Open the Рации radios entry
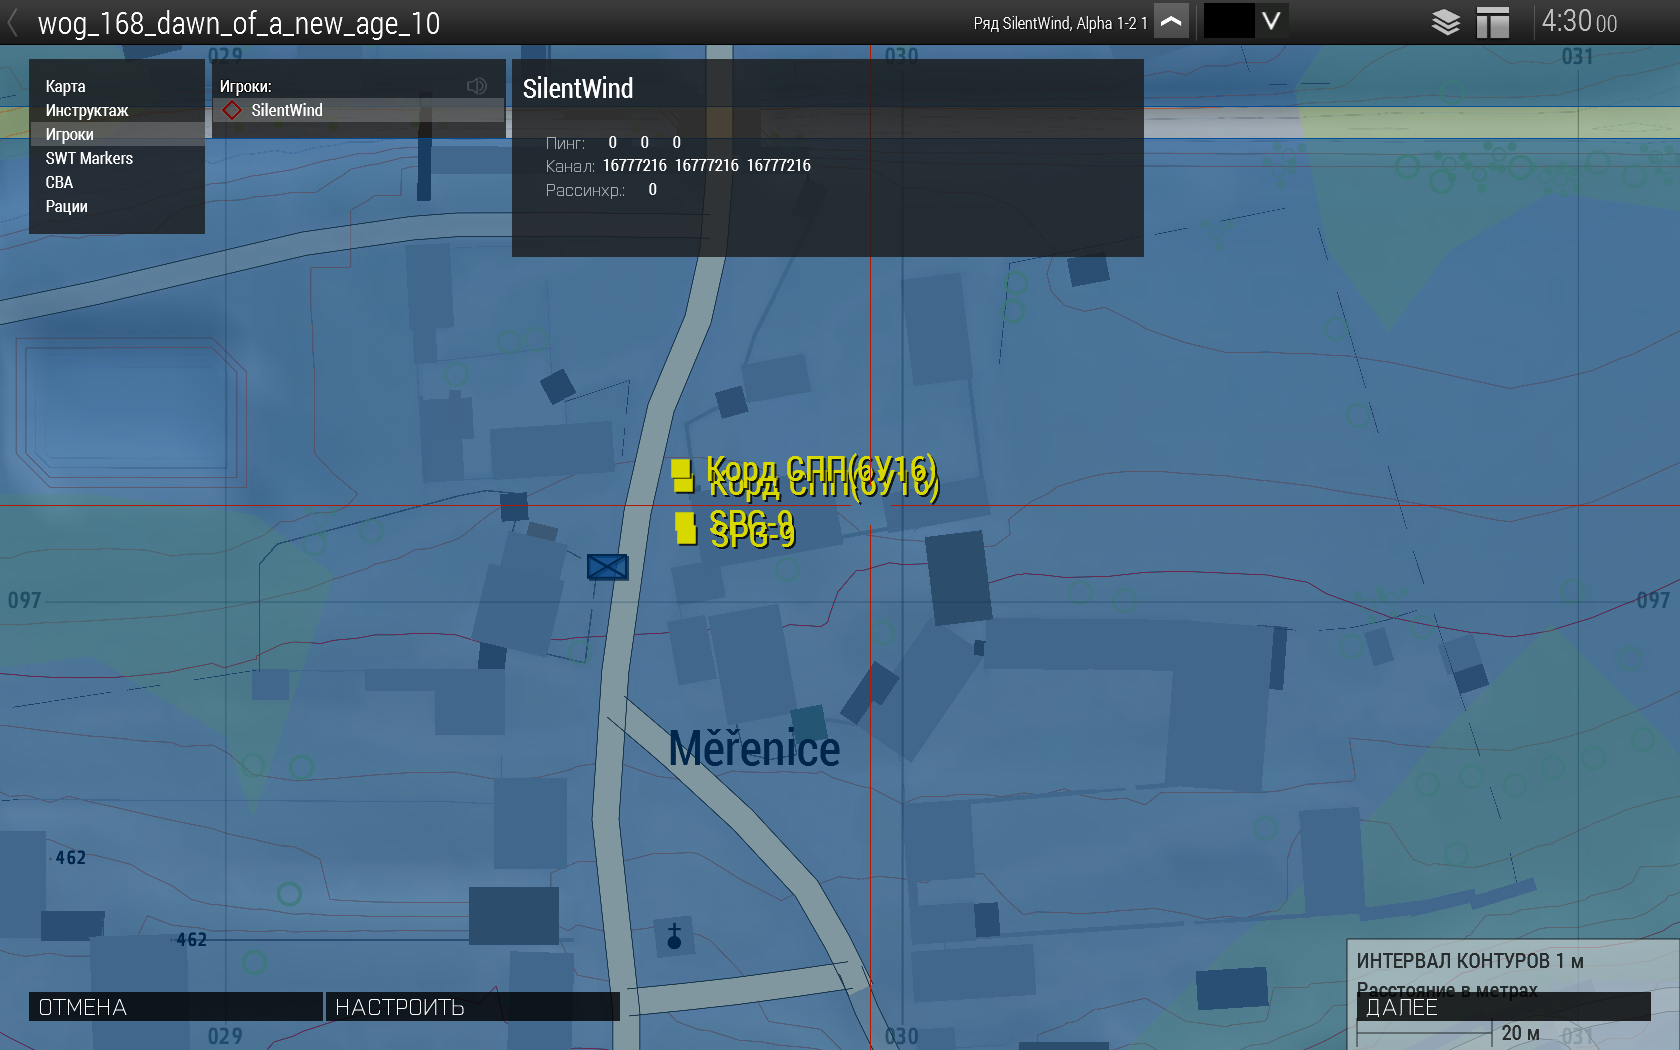 tap(67, 206)
